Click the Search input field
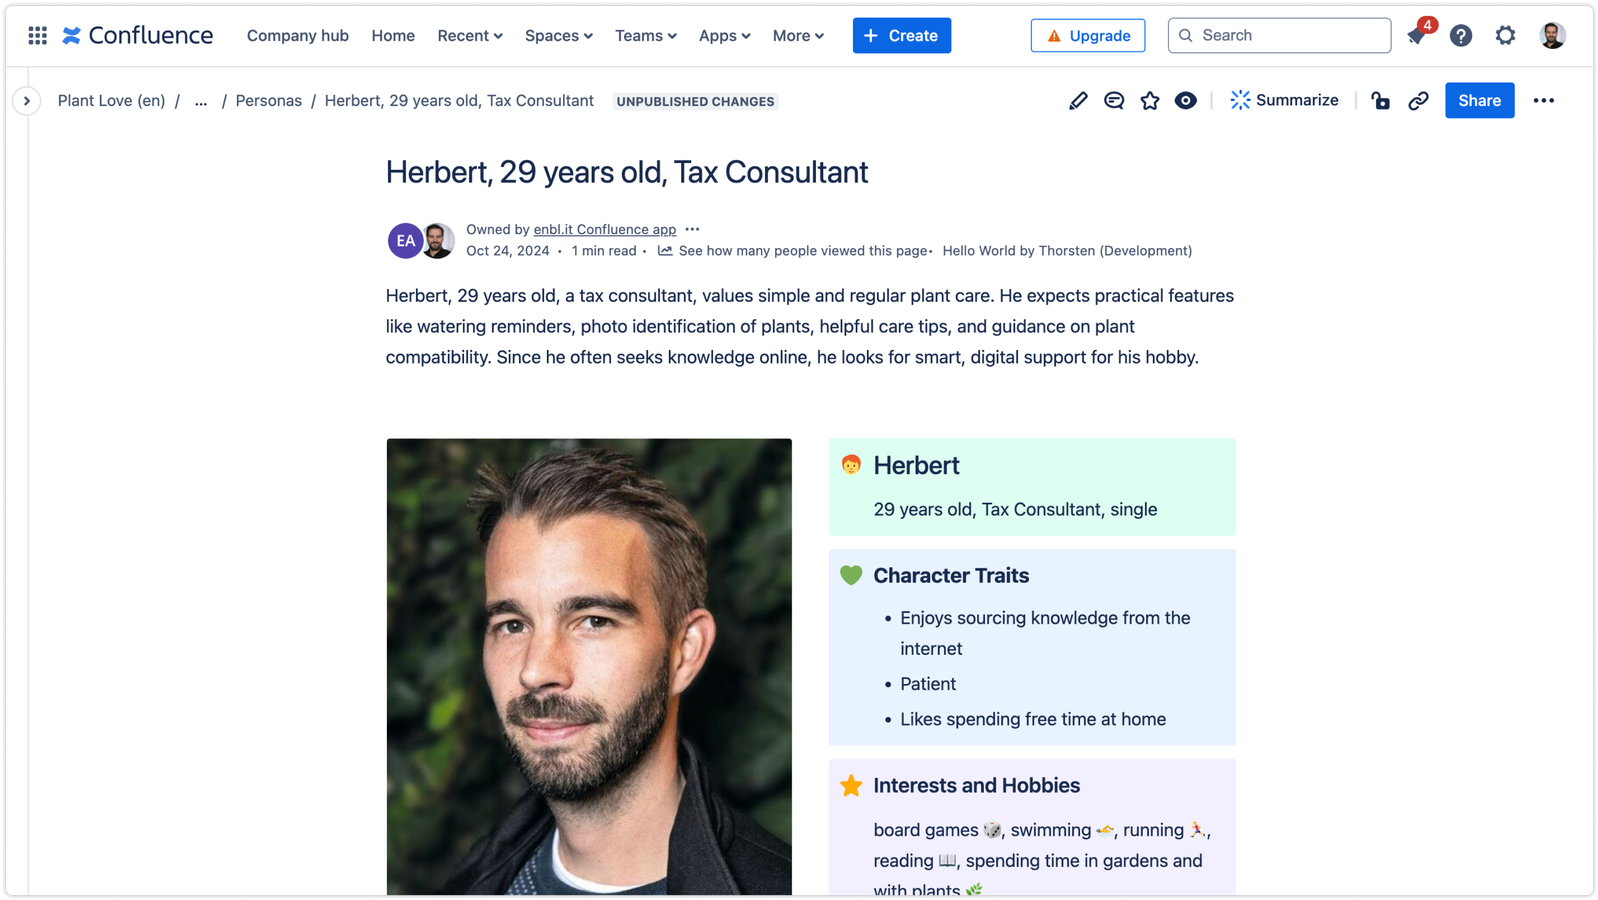This screenshot has width=1598, height=900. pyautogui.click(x=1279, y=35)
